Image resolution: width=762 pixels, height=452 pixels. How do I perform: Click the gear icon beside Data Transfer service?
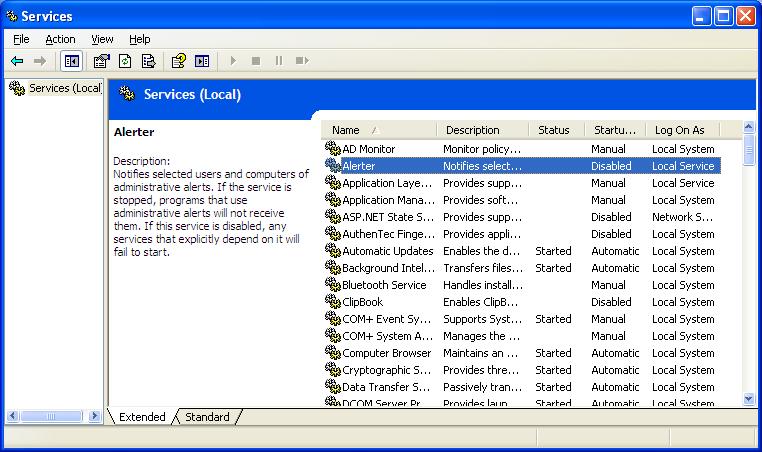pos(333,386)
